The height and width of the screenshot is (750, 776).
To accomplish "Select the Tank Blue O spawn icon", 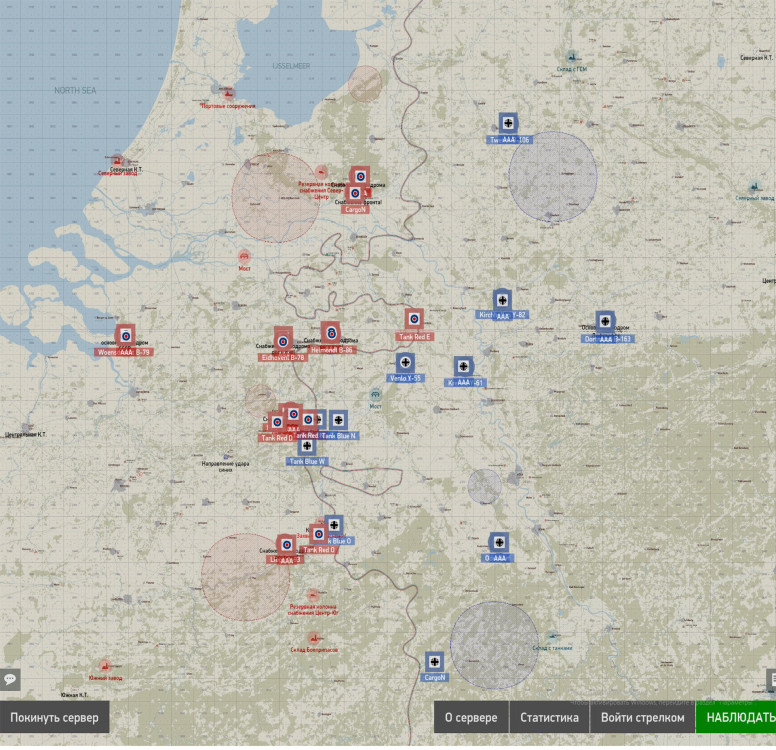I will pyautogui.click(x=334, y=525).
